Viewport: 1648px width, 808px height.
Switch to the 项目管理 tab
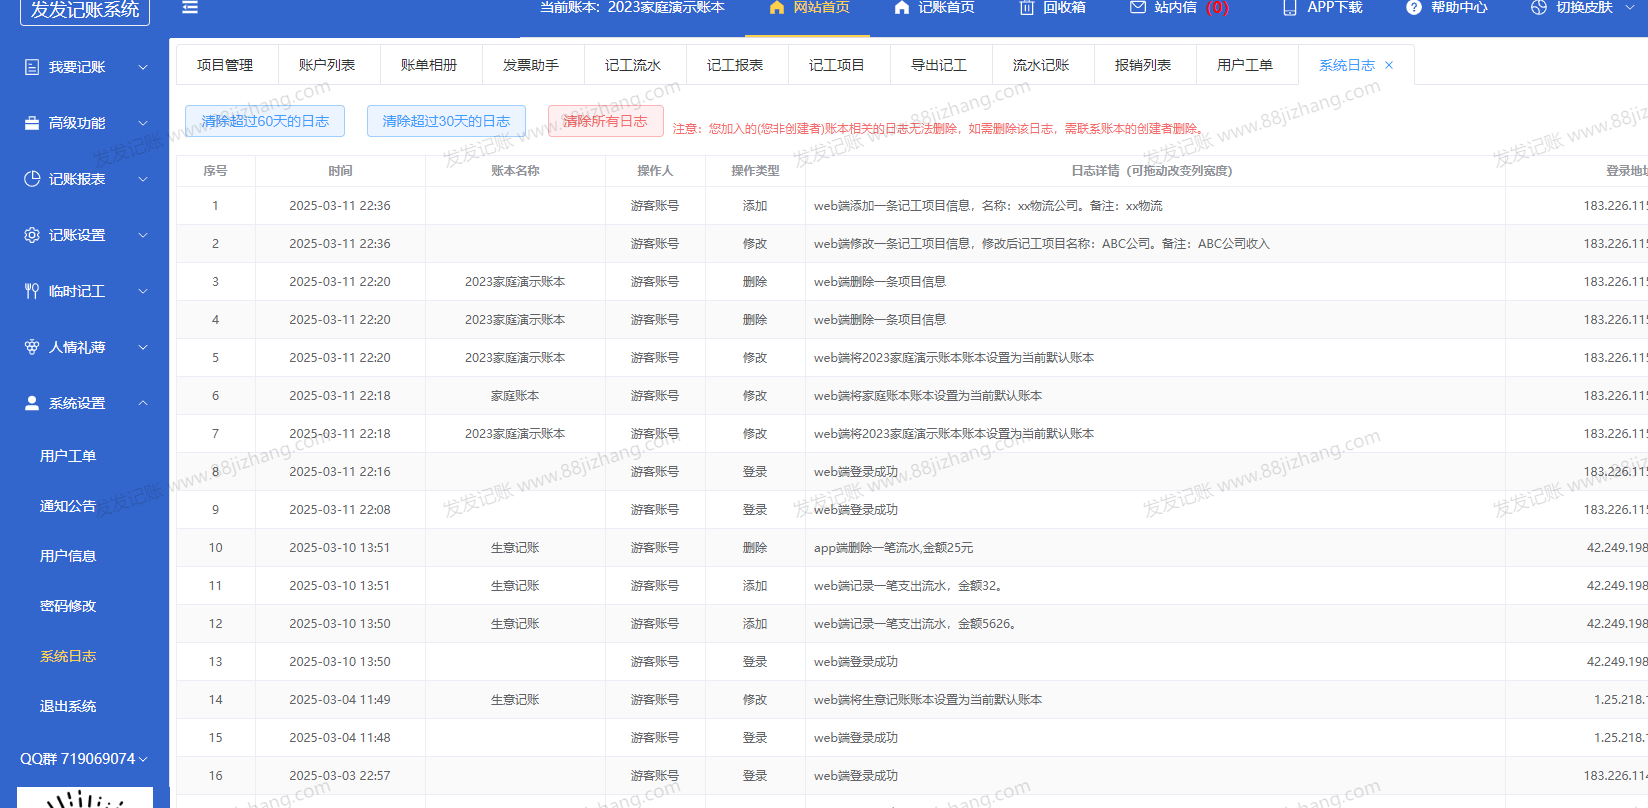(x=225, y=65)
